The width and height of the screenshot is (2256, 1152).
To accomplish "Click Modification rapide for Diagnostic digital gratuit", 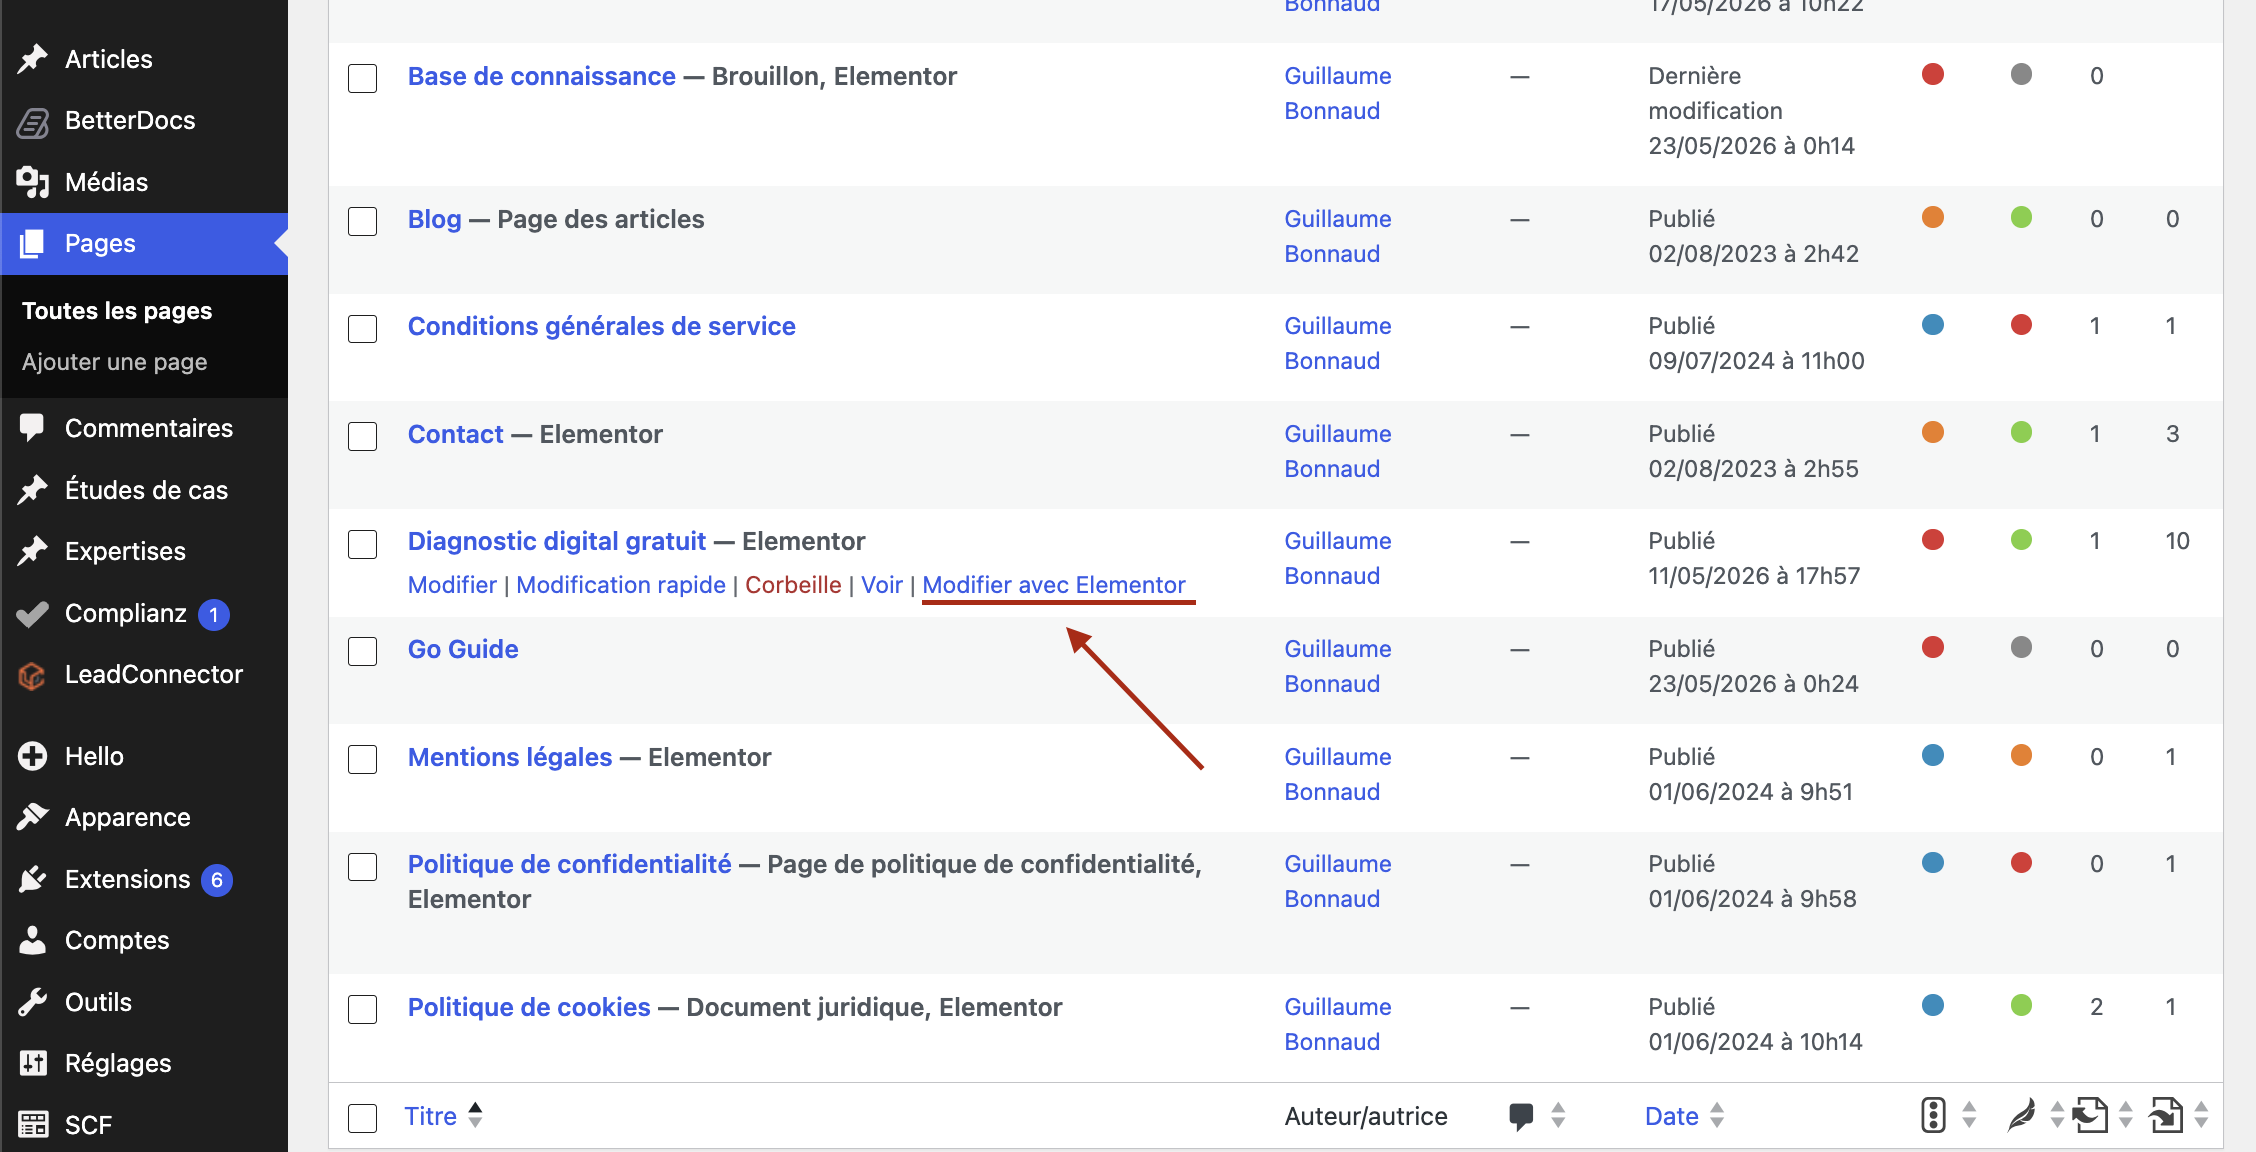I will (621, 585).
